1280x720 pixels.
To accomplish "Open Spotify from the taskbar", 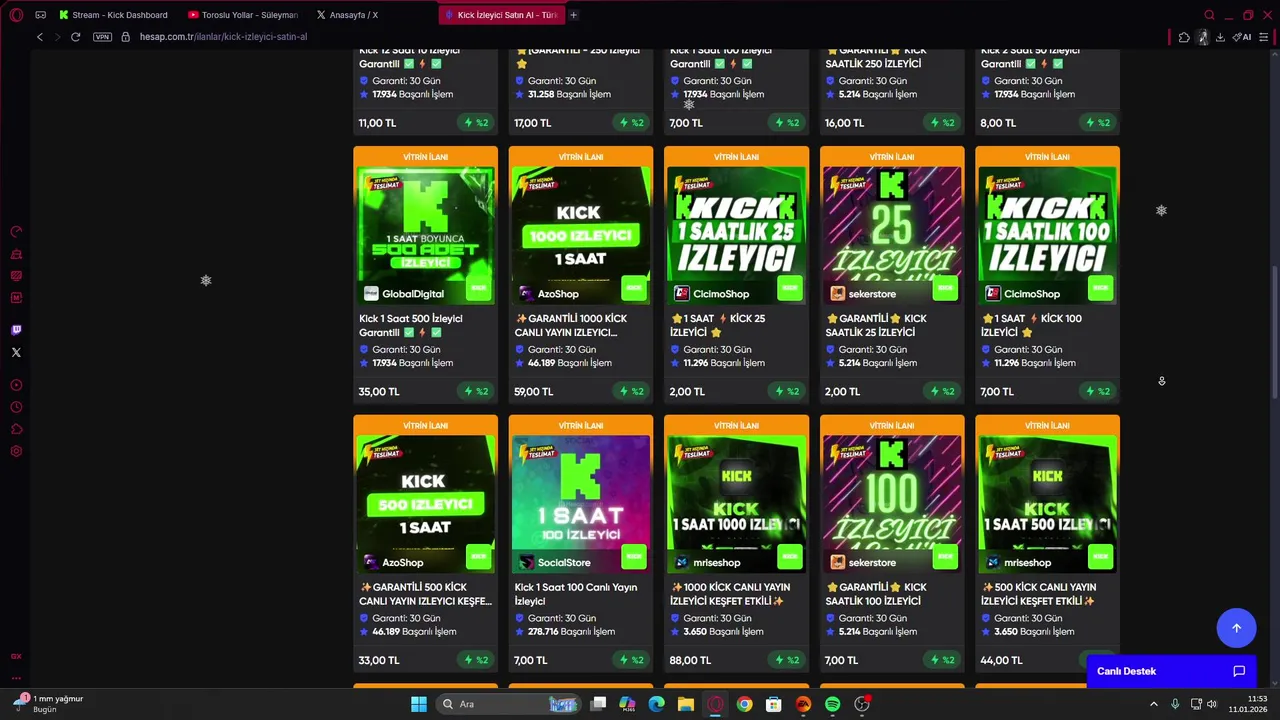I will coord(833,704).
